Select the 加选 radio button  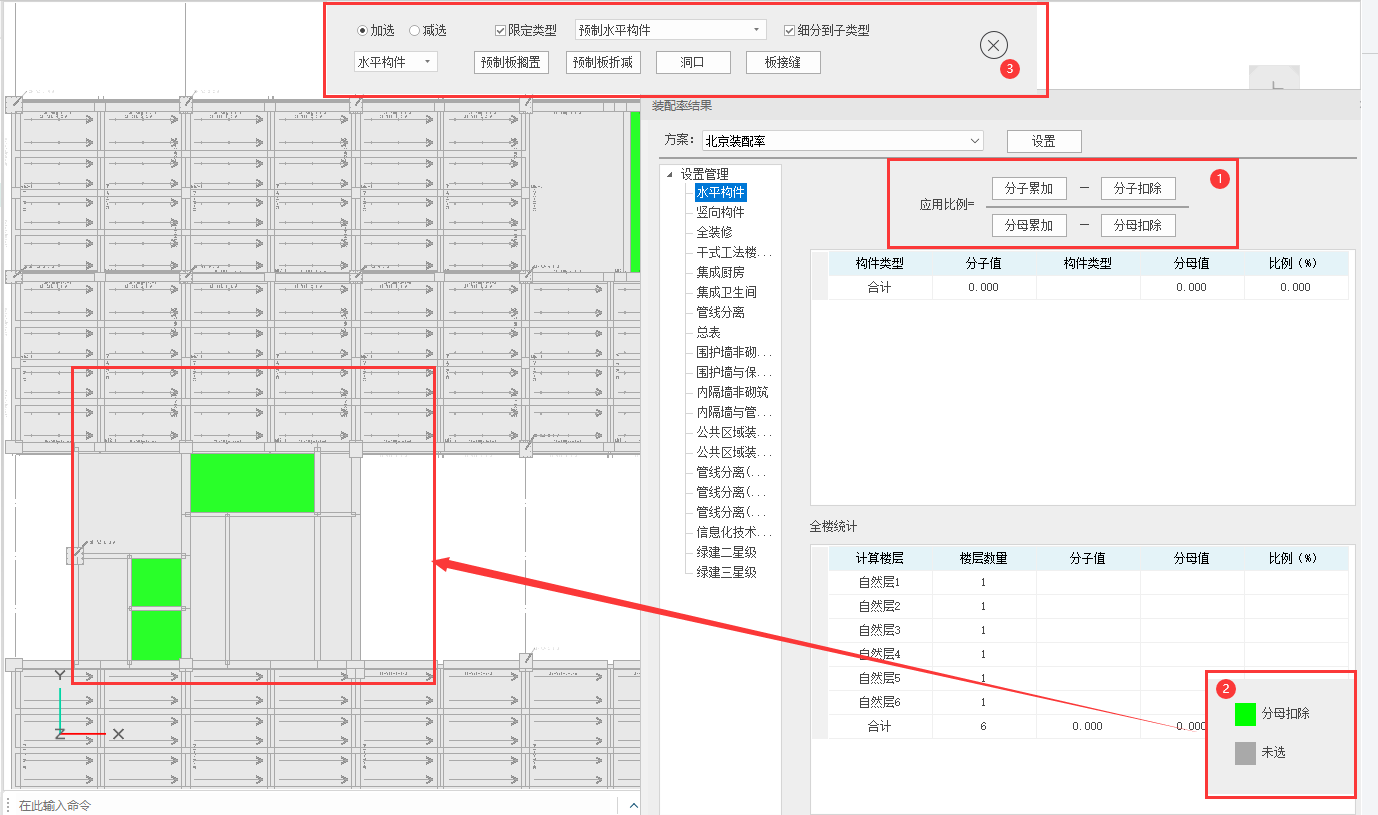coord(362,31)
